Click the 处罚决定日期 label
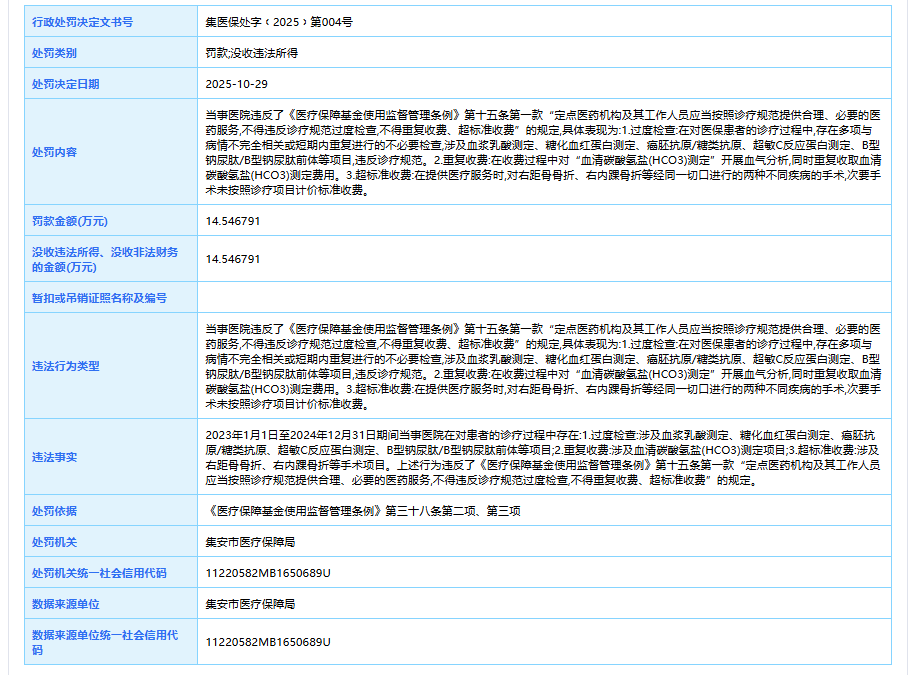This screenshot has width=921, height=675. (66, 84)
